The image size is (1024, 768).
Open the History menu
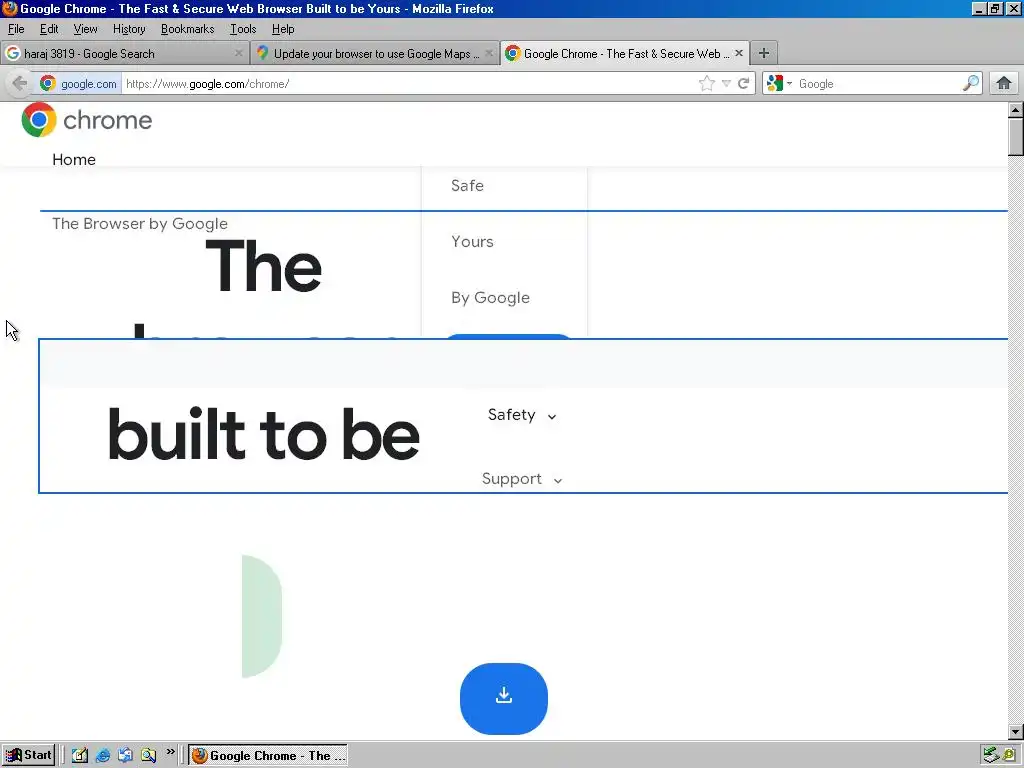[129, 29]
